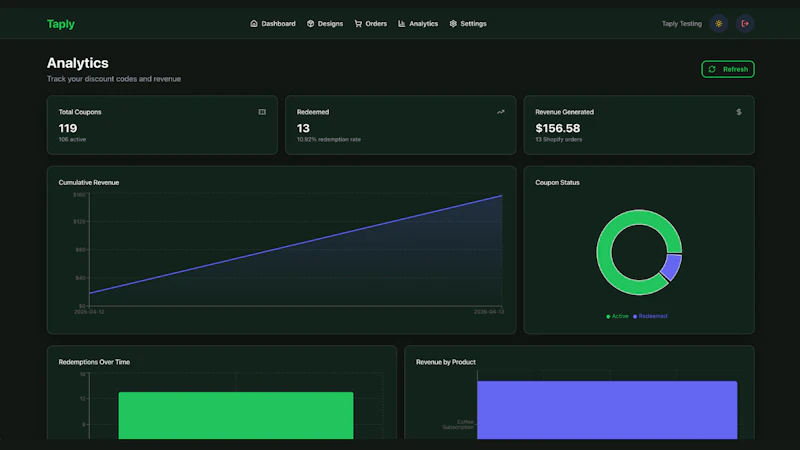
Task: Click the Orders cart icon
Action: point(358,23)
